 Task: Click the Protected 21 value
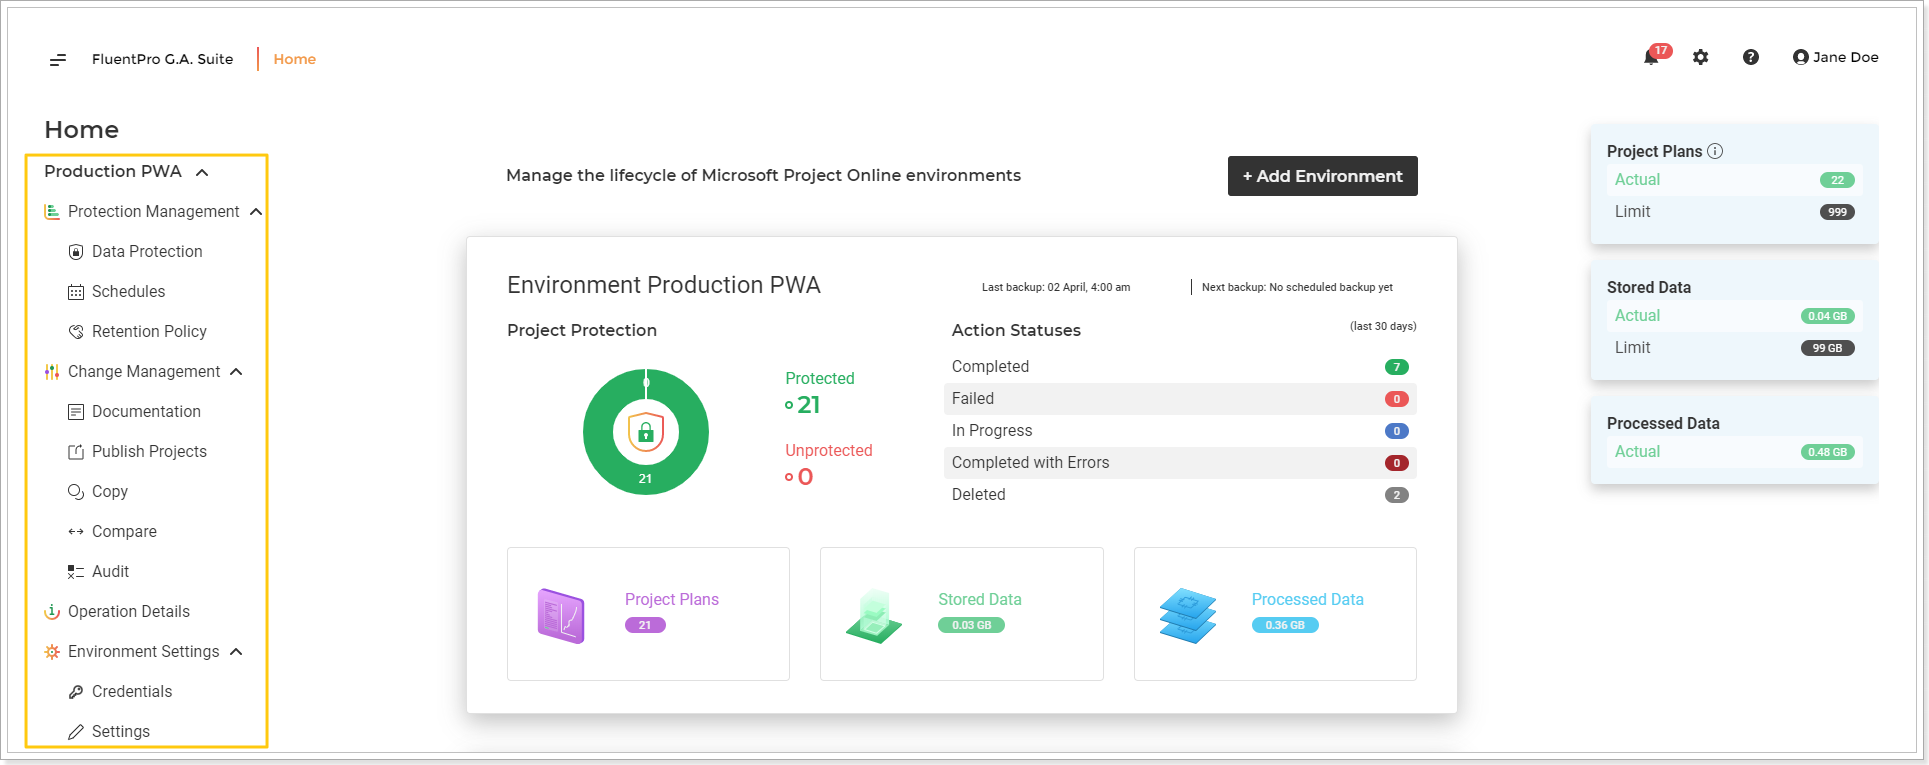coord(808,405)
